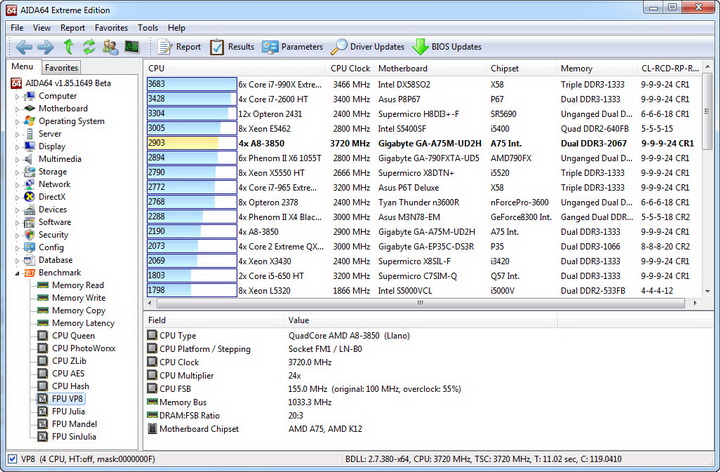Open the FPU Mandel benchmark
The width and height of the screenshot is (720, 472).
coord(74,424)
